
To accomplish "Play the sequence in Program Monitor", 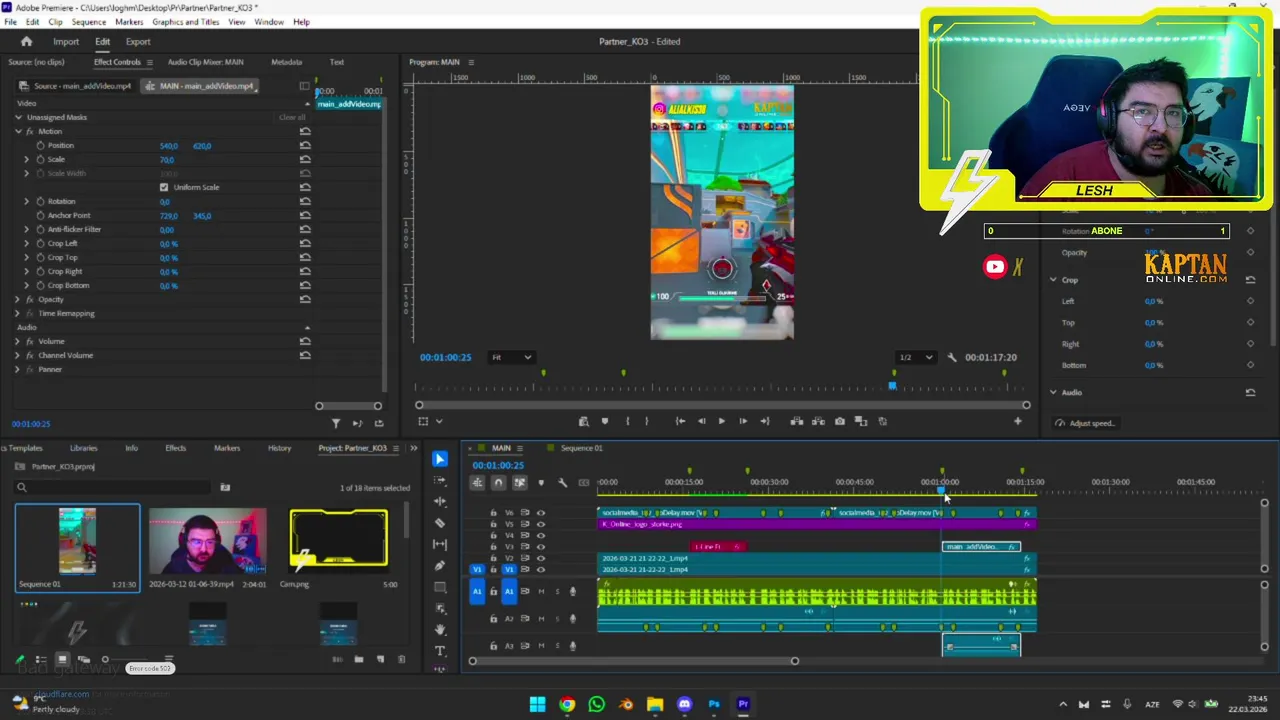I will tap(722, 421).
